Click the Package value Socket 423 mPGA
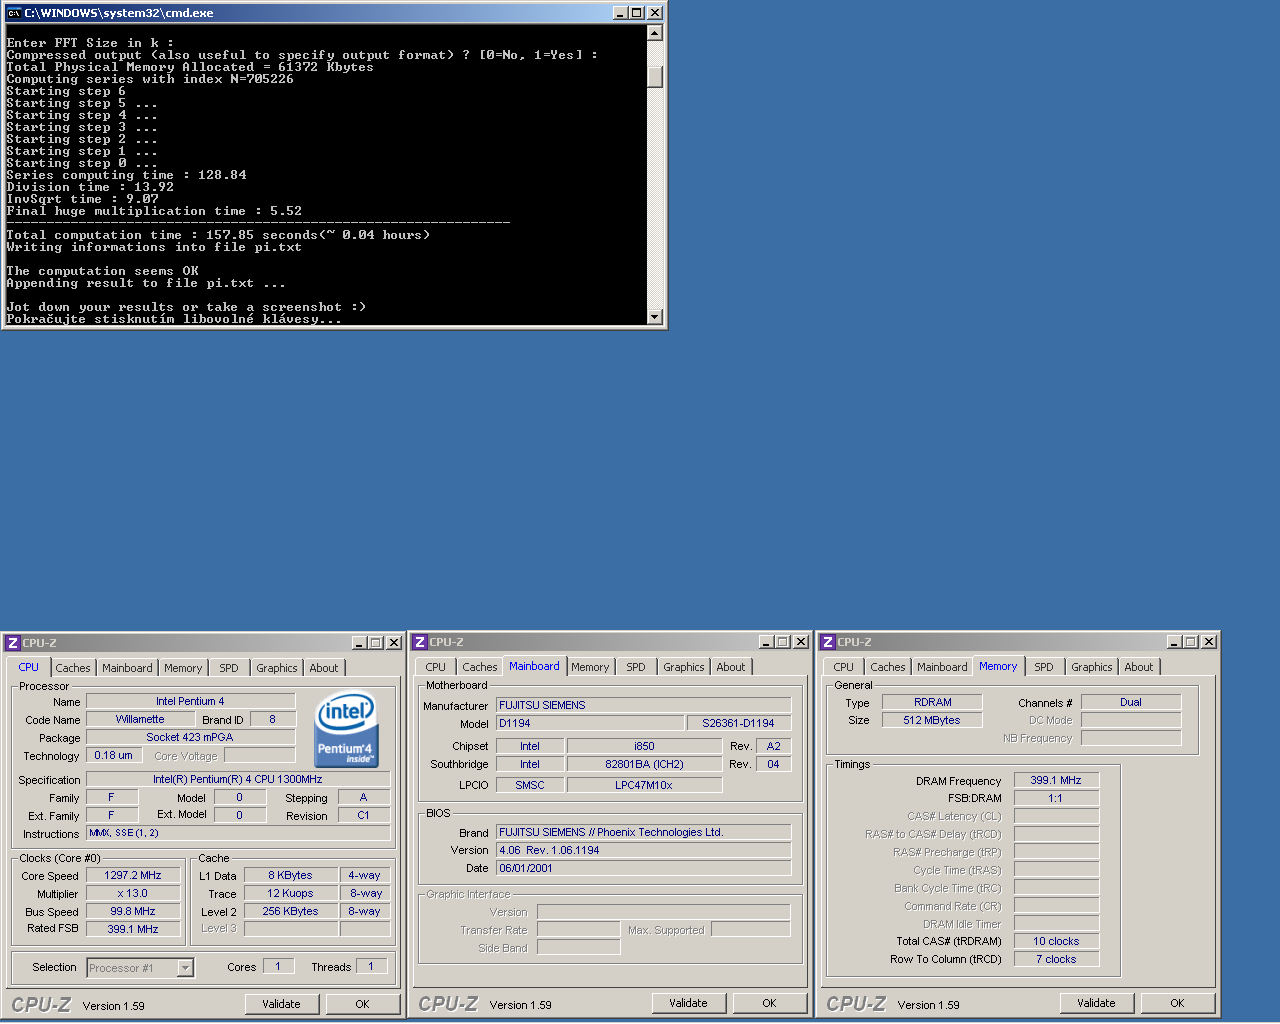 click(x=190, y=737)
